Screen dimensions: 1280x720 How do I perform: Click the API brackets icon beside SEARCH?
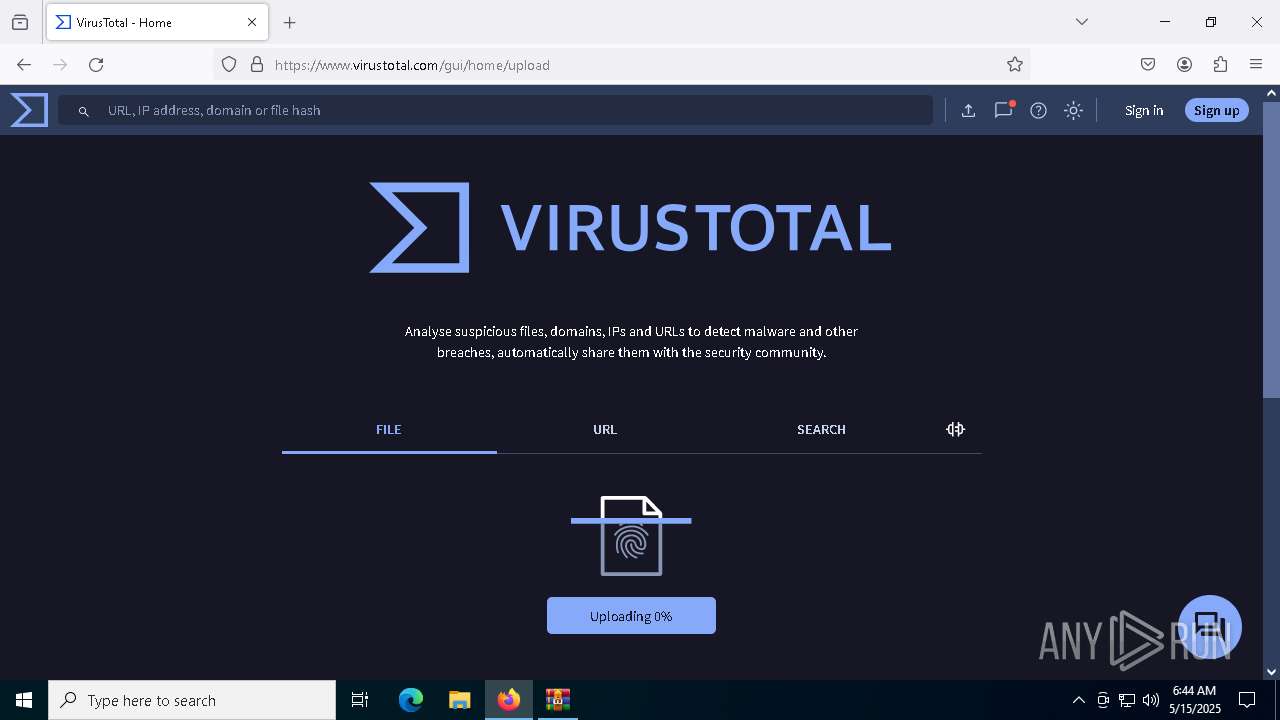pos(955,429)
